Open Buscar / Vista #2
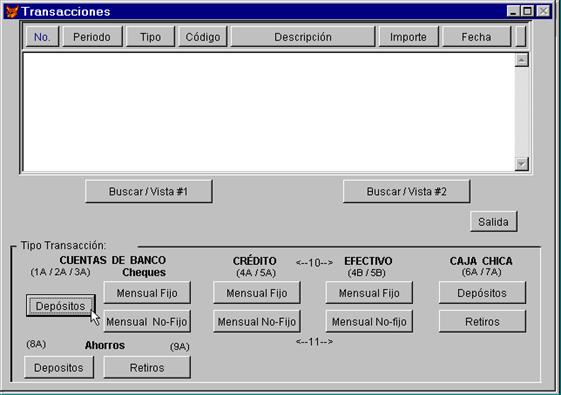561x395 pixels. pos(406,192)
